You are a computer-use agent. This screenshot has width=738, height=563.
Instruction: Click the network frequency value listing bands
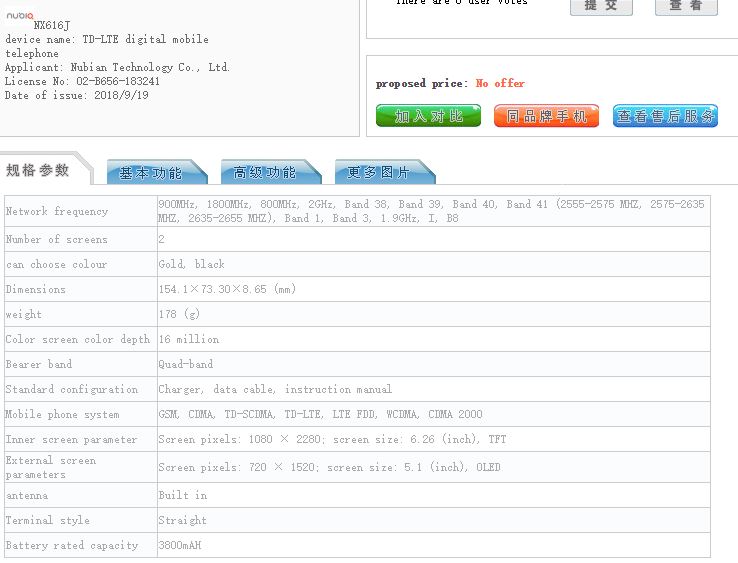(x=431, y=211)
